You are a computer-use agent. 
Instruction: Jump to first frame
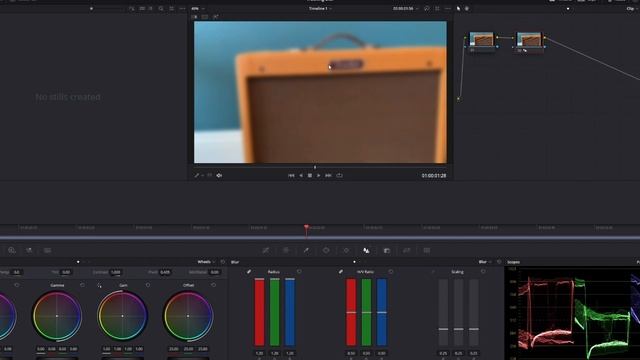(291, 176)
